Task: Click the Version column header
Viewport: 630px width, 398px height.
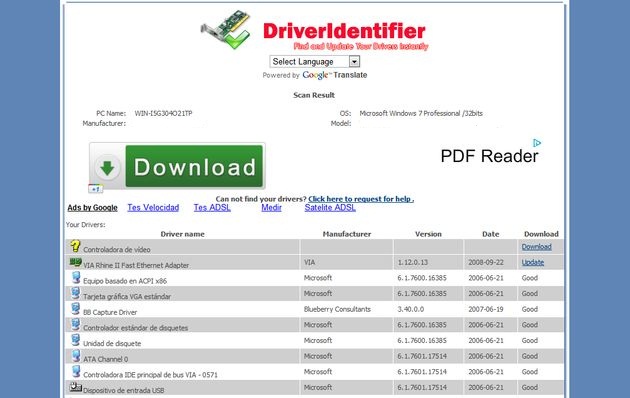Action: (428, 234)
